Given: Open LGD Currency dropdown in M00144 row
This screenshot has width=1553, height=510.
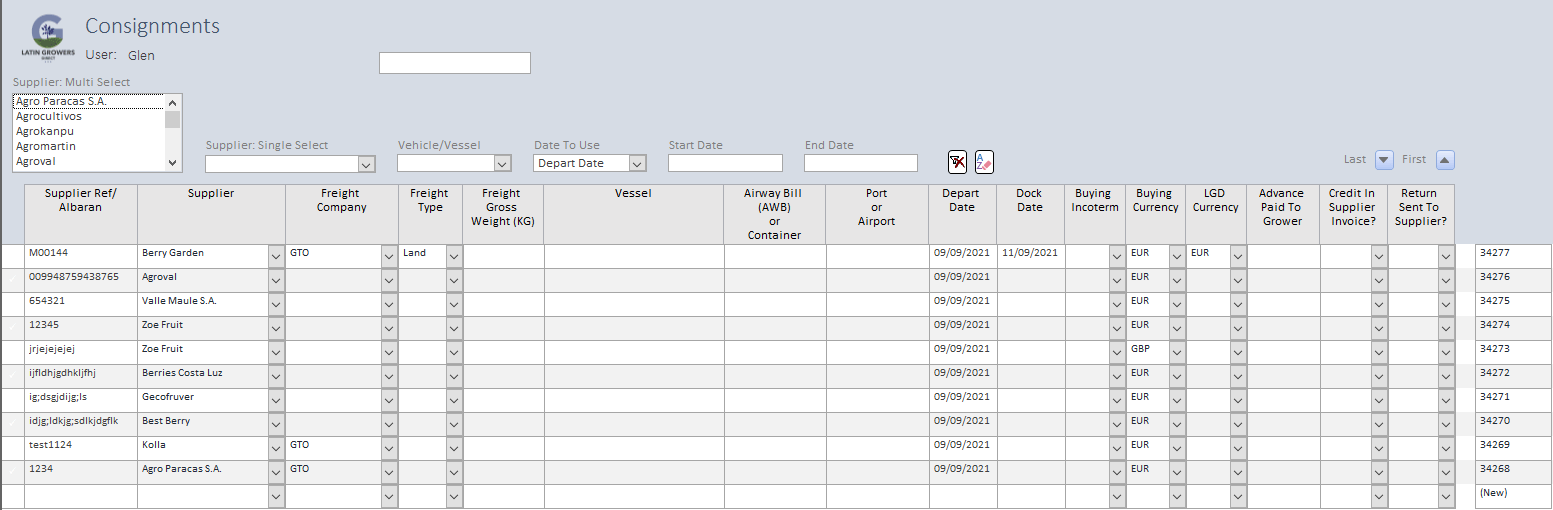Looking at the screenshot, I should [1237, 257].
